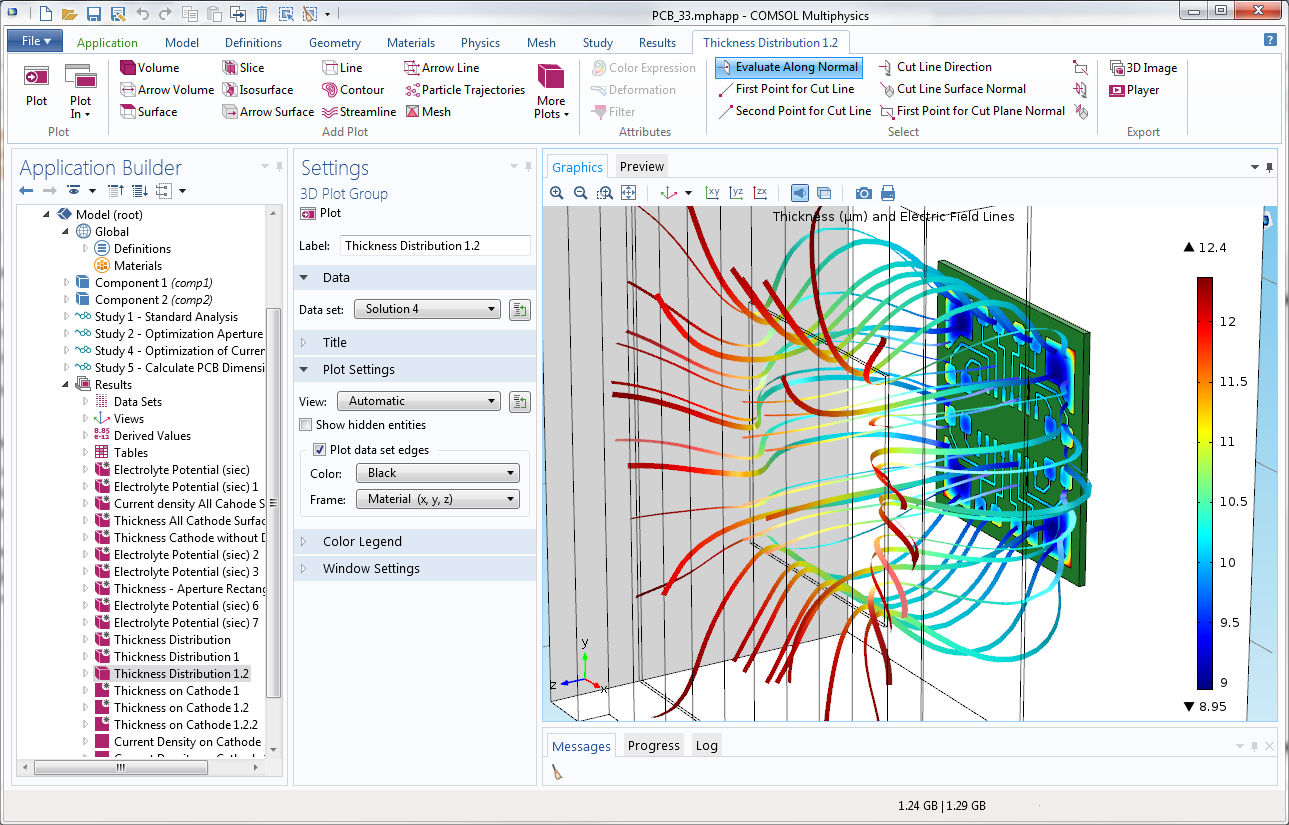Take a snapshot with the camera icon

863,192
